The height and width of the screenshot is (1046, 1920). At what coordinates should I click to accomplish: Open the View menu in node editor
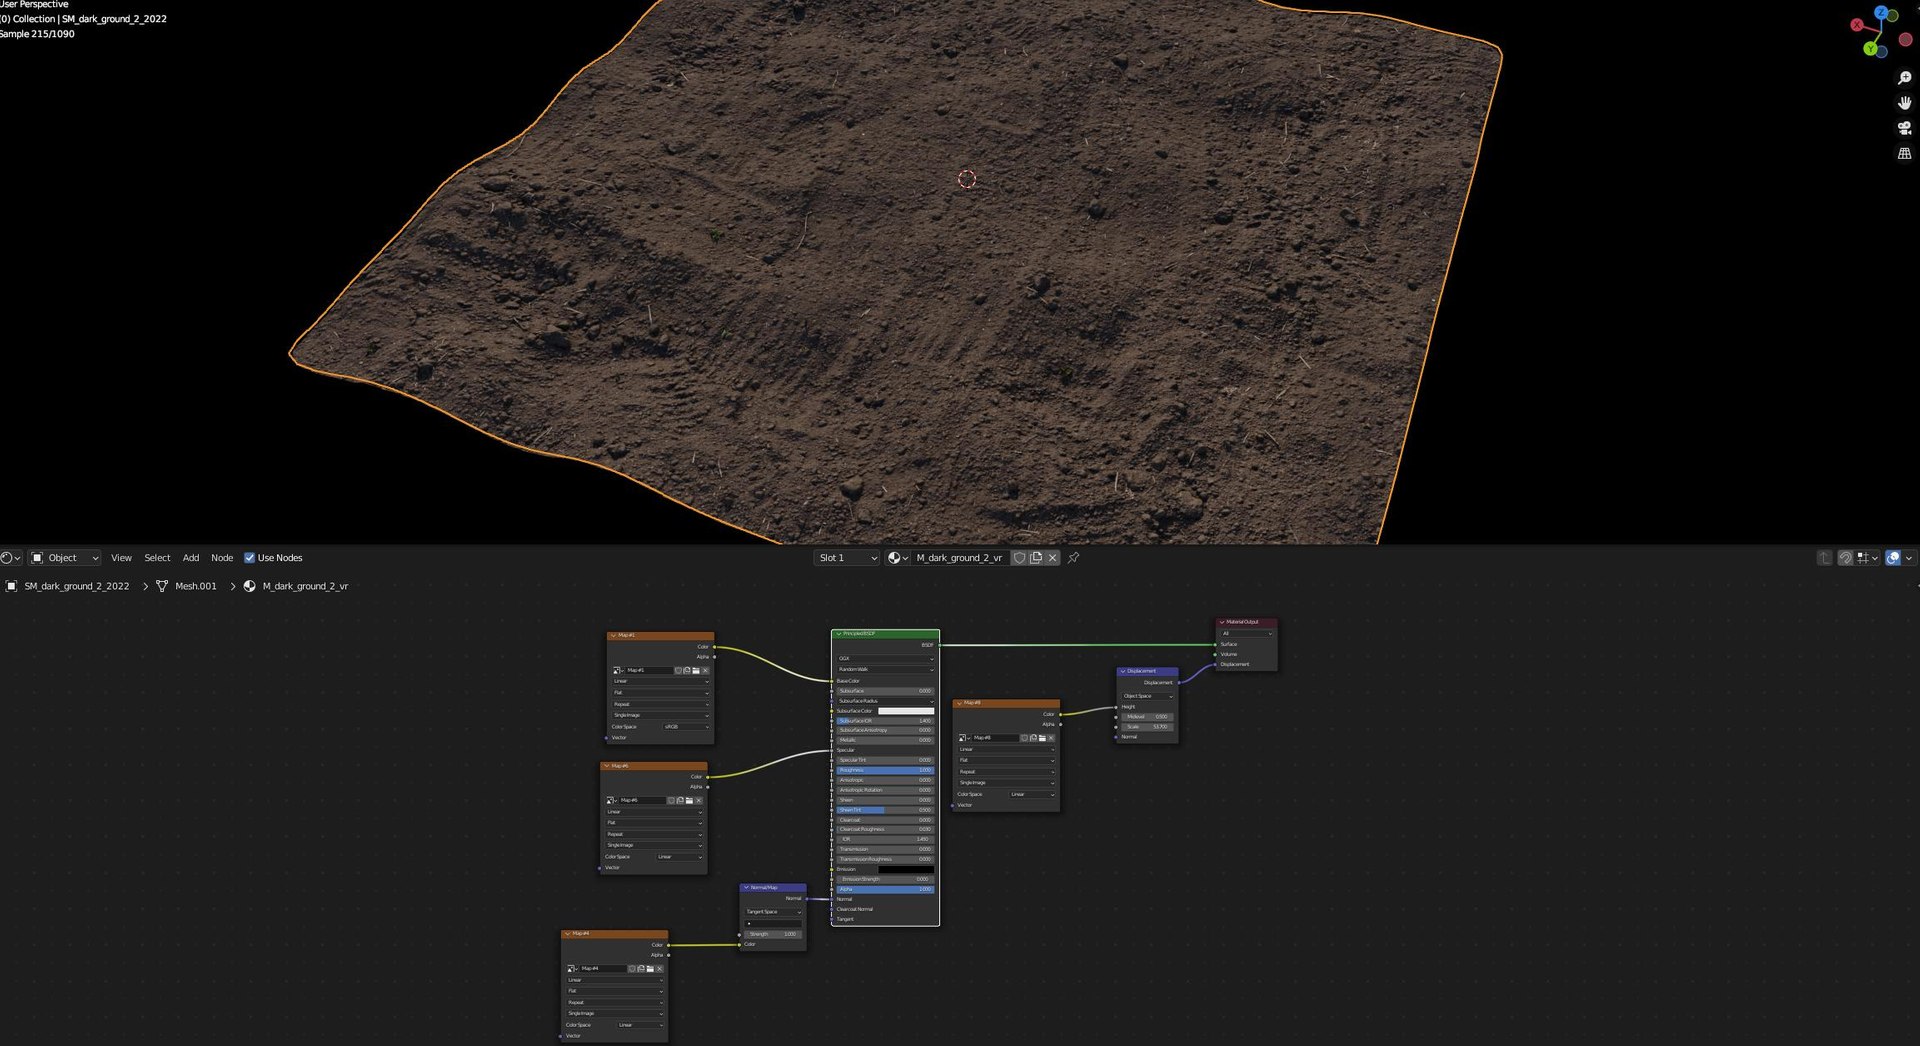121,558
